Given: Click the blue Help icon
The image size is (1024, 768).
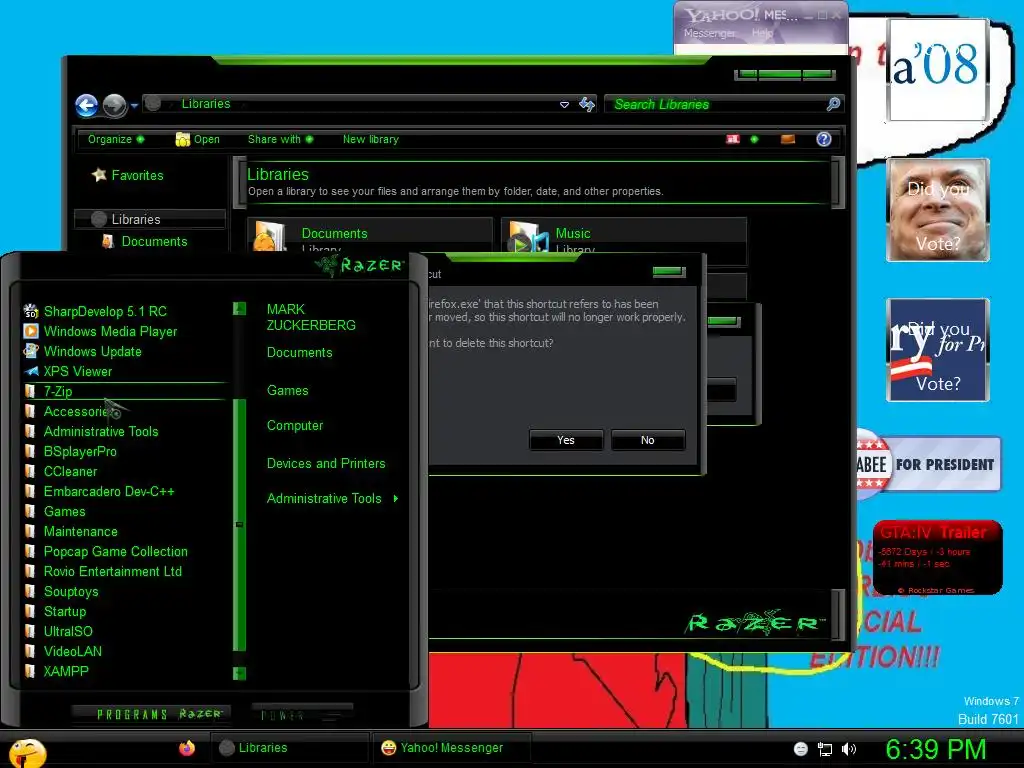Looking at the screenshot, I should click(x=824, y=139).
